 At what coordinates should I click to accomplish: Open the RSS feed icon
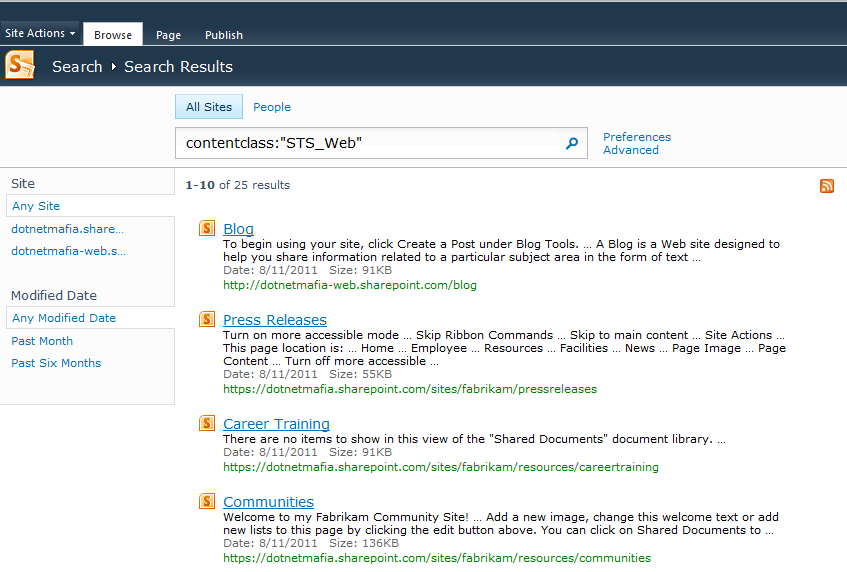(826, 186)
